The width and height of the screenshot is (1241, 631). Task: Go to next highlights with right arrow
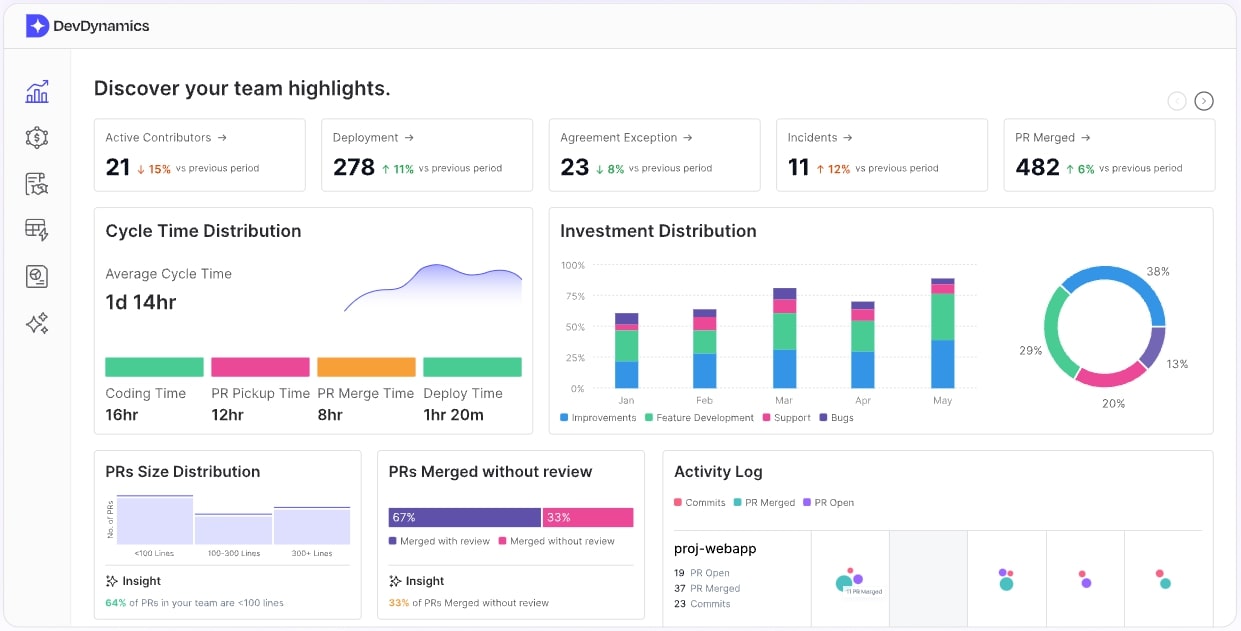click(x=1204, y=100)
